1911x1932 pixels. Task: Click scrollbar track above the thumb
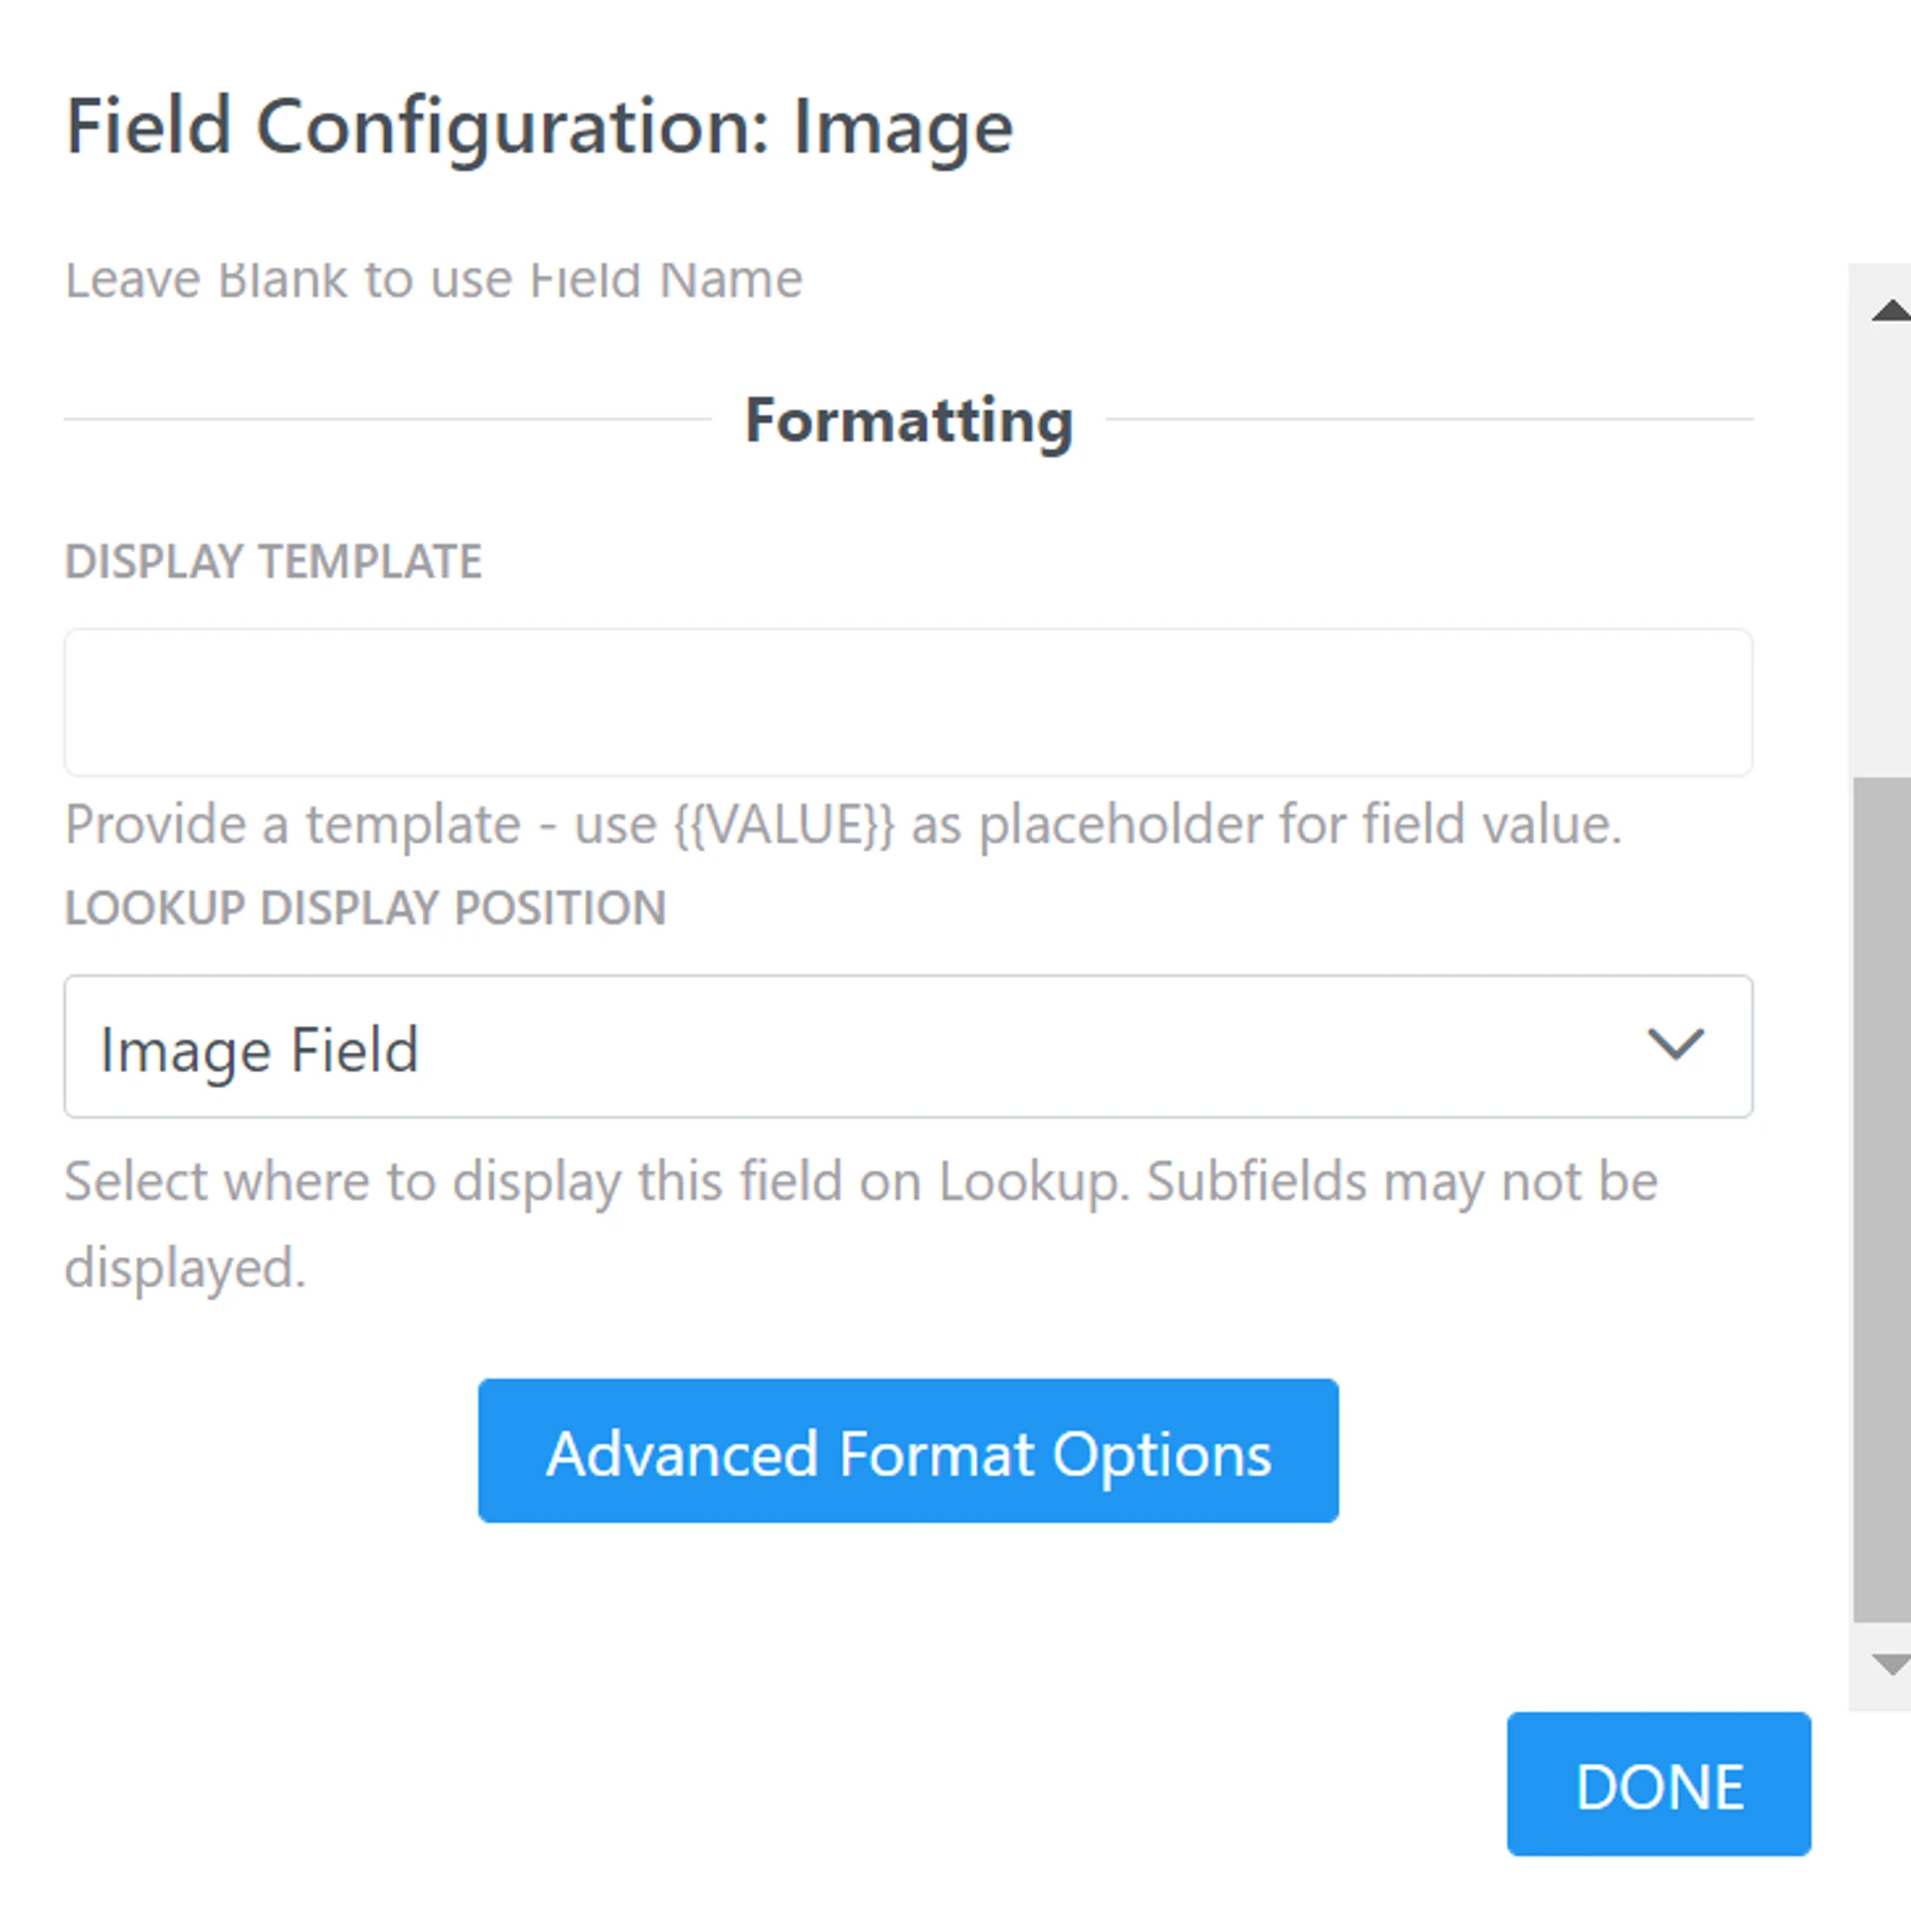click(1882, 550)
